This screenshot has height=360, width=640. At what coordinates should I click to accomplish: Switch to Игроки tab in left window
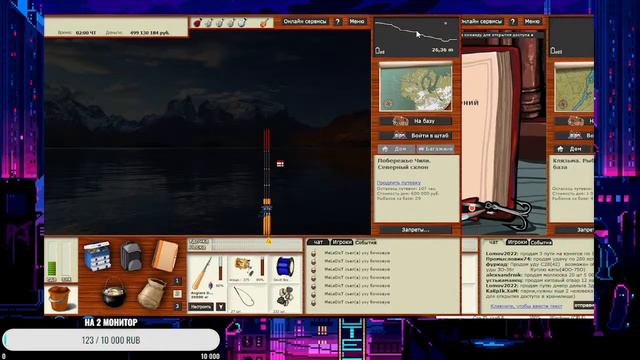pyautogui.click(x=342, y=242)
